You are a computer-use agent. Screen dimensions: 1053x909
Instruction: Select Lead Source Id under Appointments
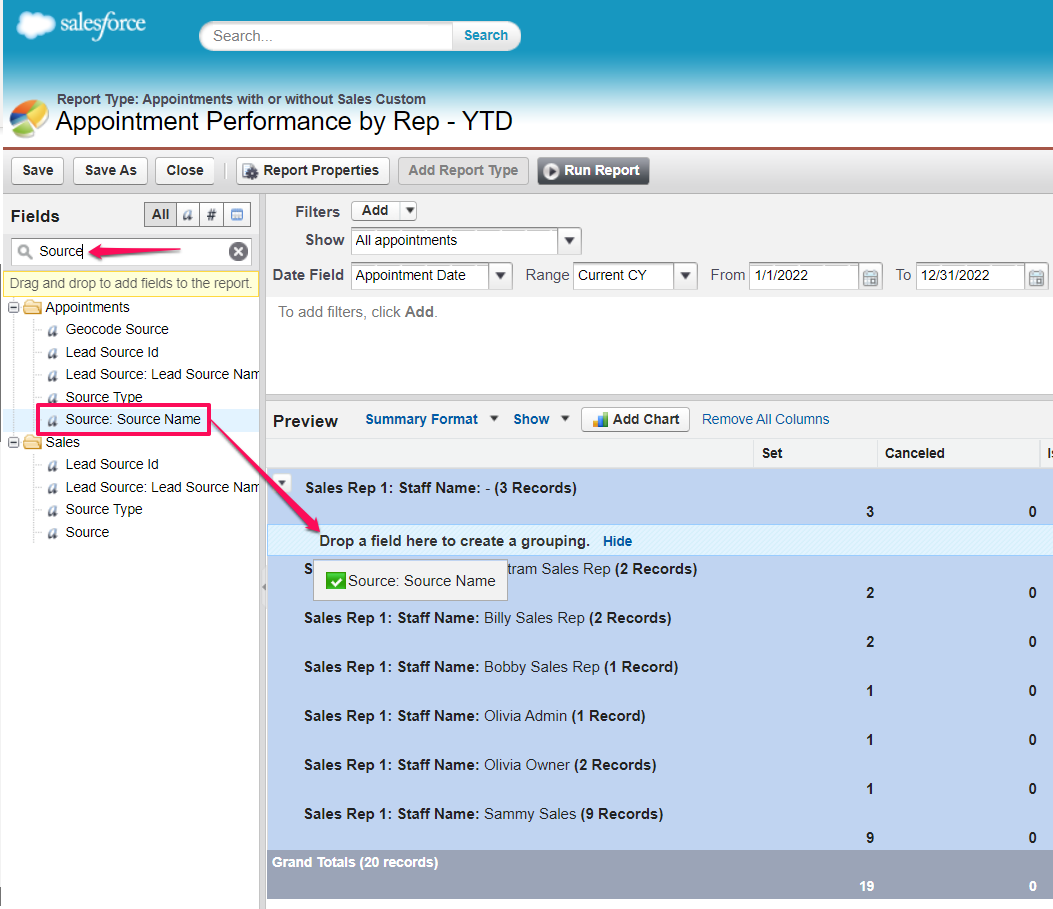click(x=112, y=352)
